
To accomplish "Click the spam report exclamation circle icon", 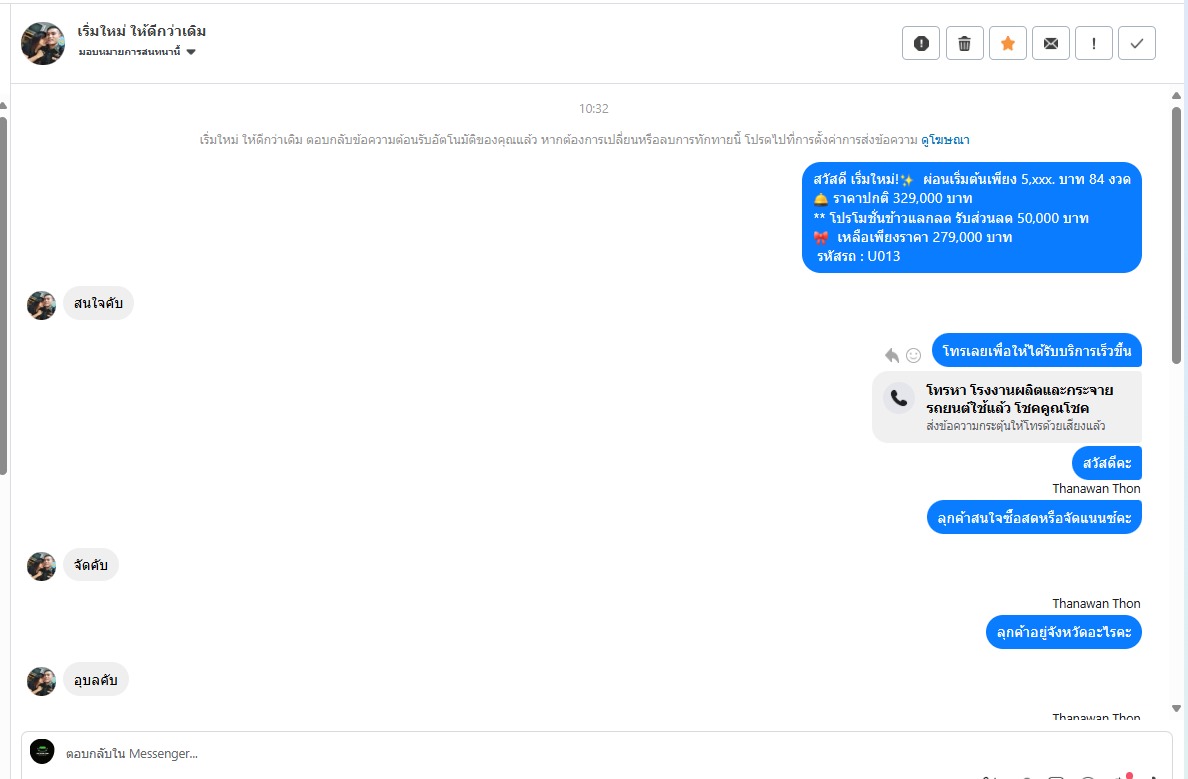I will [x=921, y=43].
